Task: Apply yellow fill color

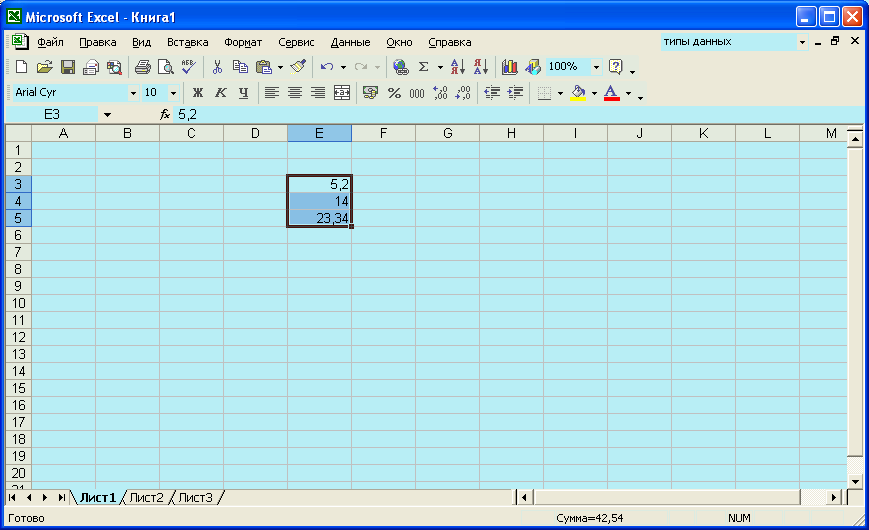Action: 578,93
